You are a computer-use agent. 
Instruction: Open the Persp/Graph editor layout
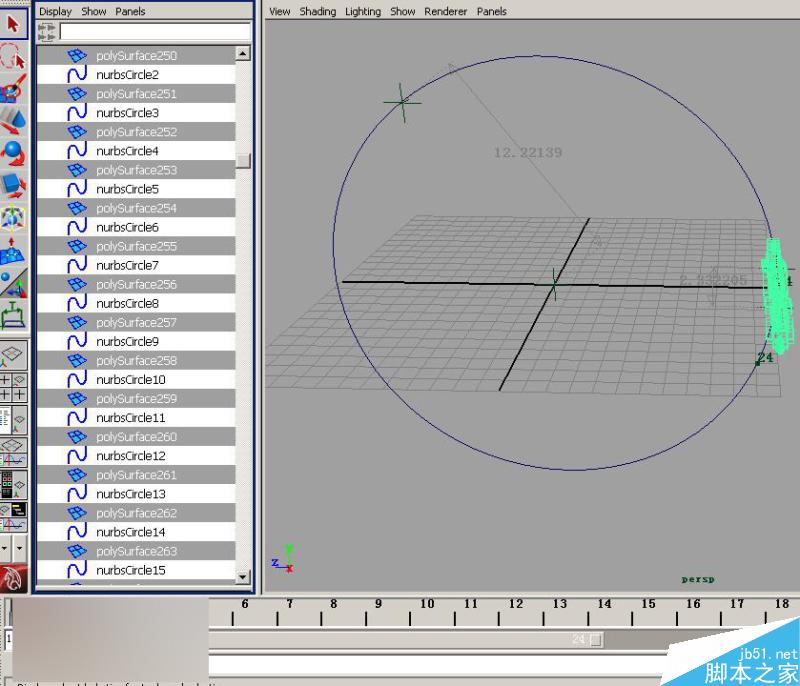click(x=13, y=452)
